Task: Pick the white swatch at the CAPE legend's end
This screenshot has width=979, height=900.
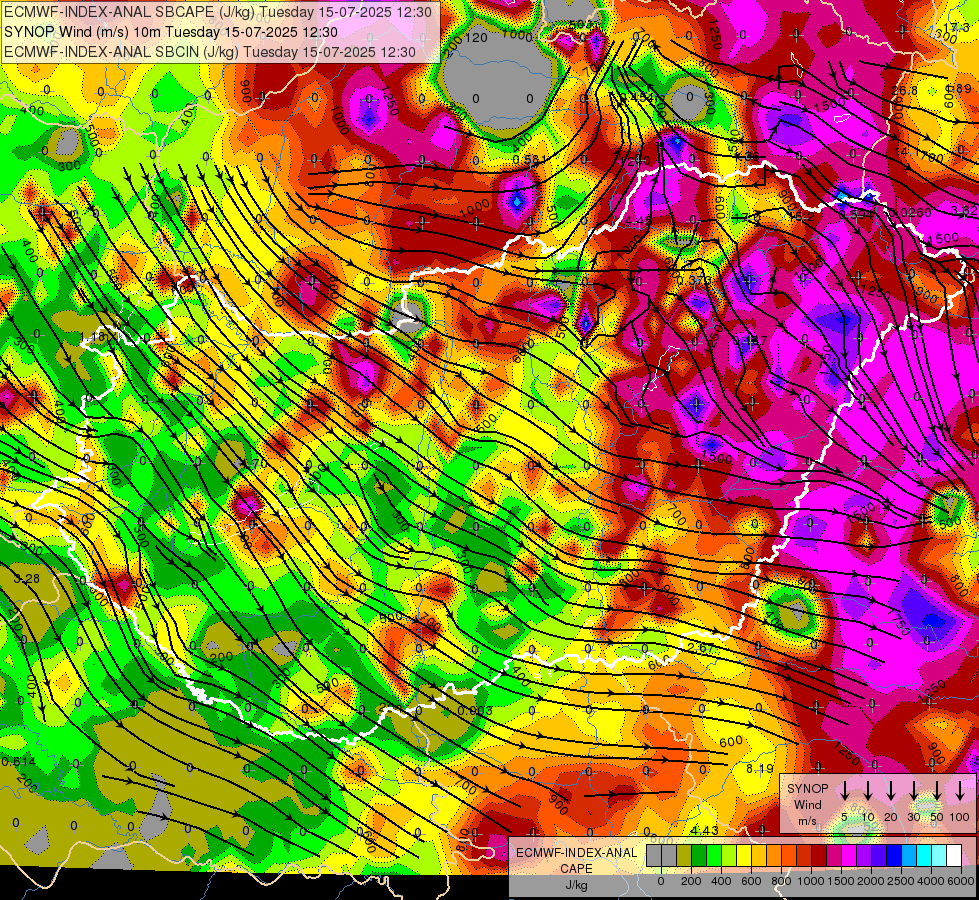Action: pos(954,856)
